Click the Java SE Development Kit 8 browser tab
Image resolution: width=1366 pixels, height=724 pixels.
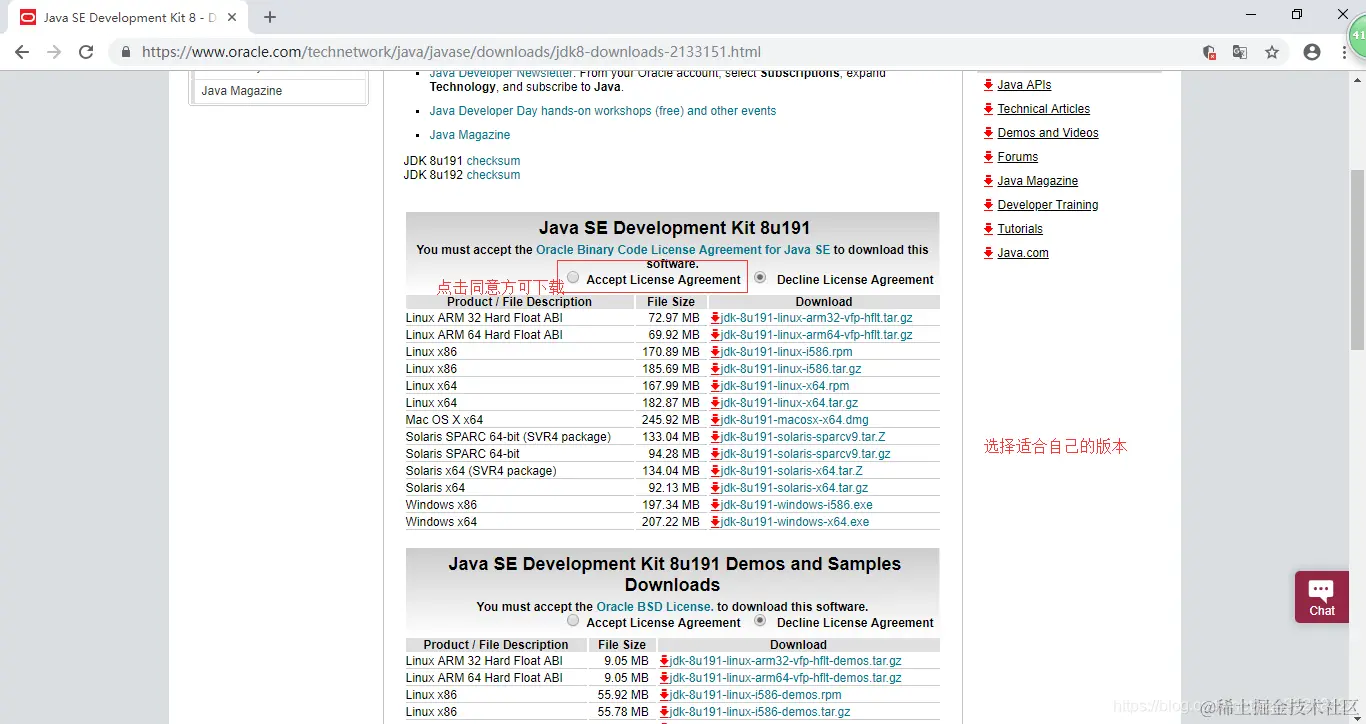130,17
